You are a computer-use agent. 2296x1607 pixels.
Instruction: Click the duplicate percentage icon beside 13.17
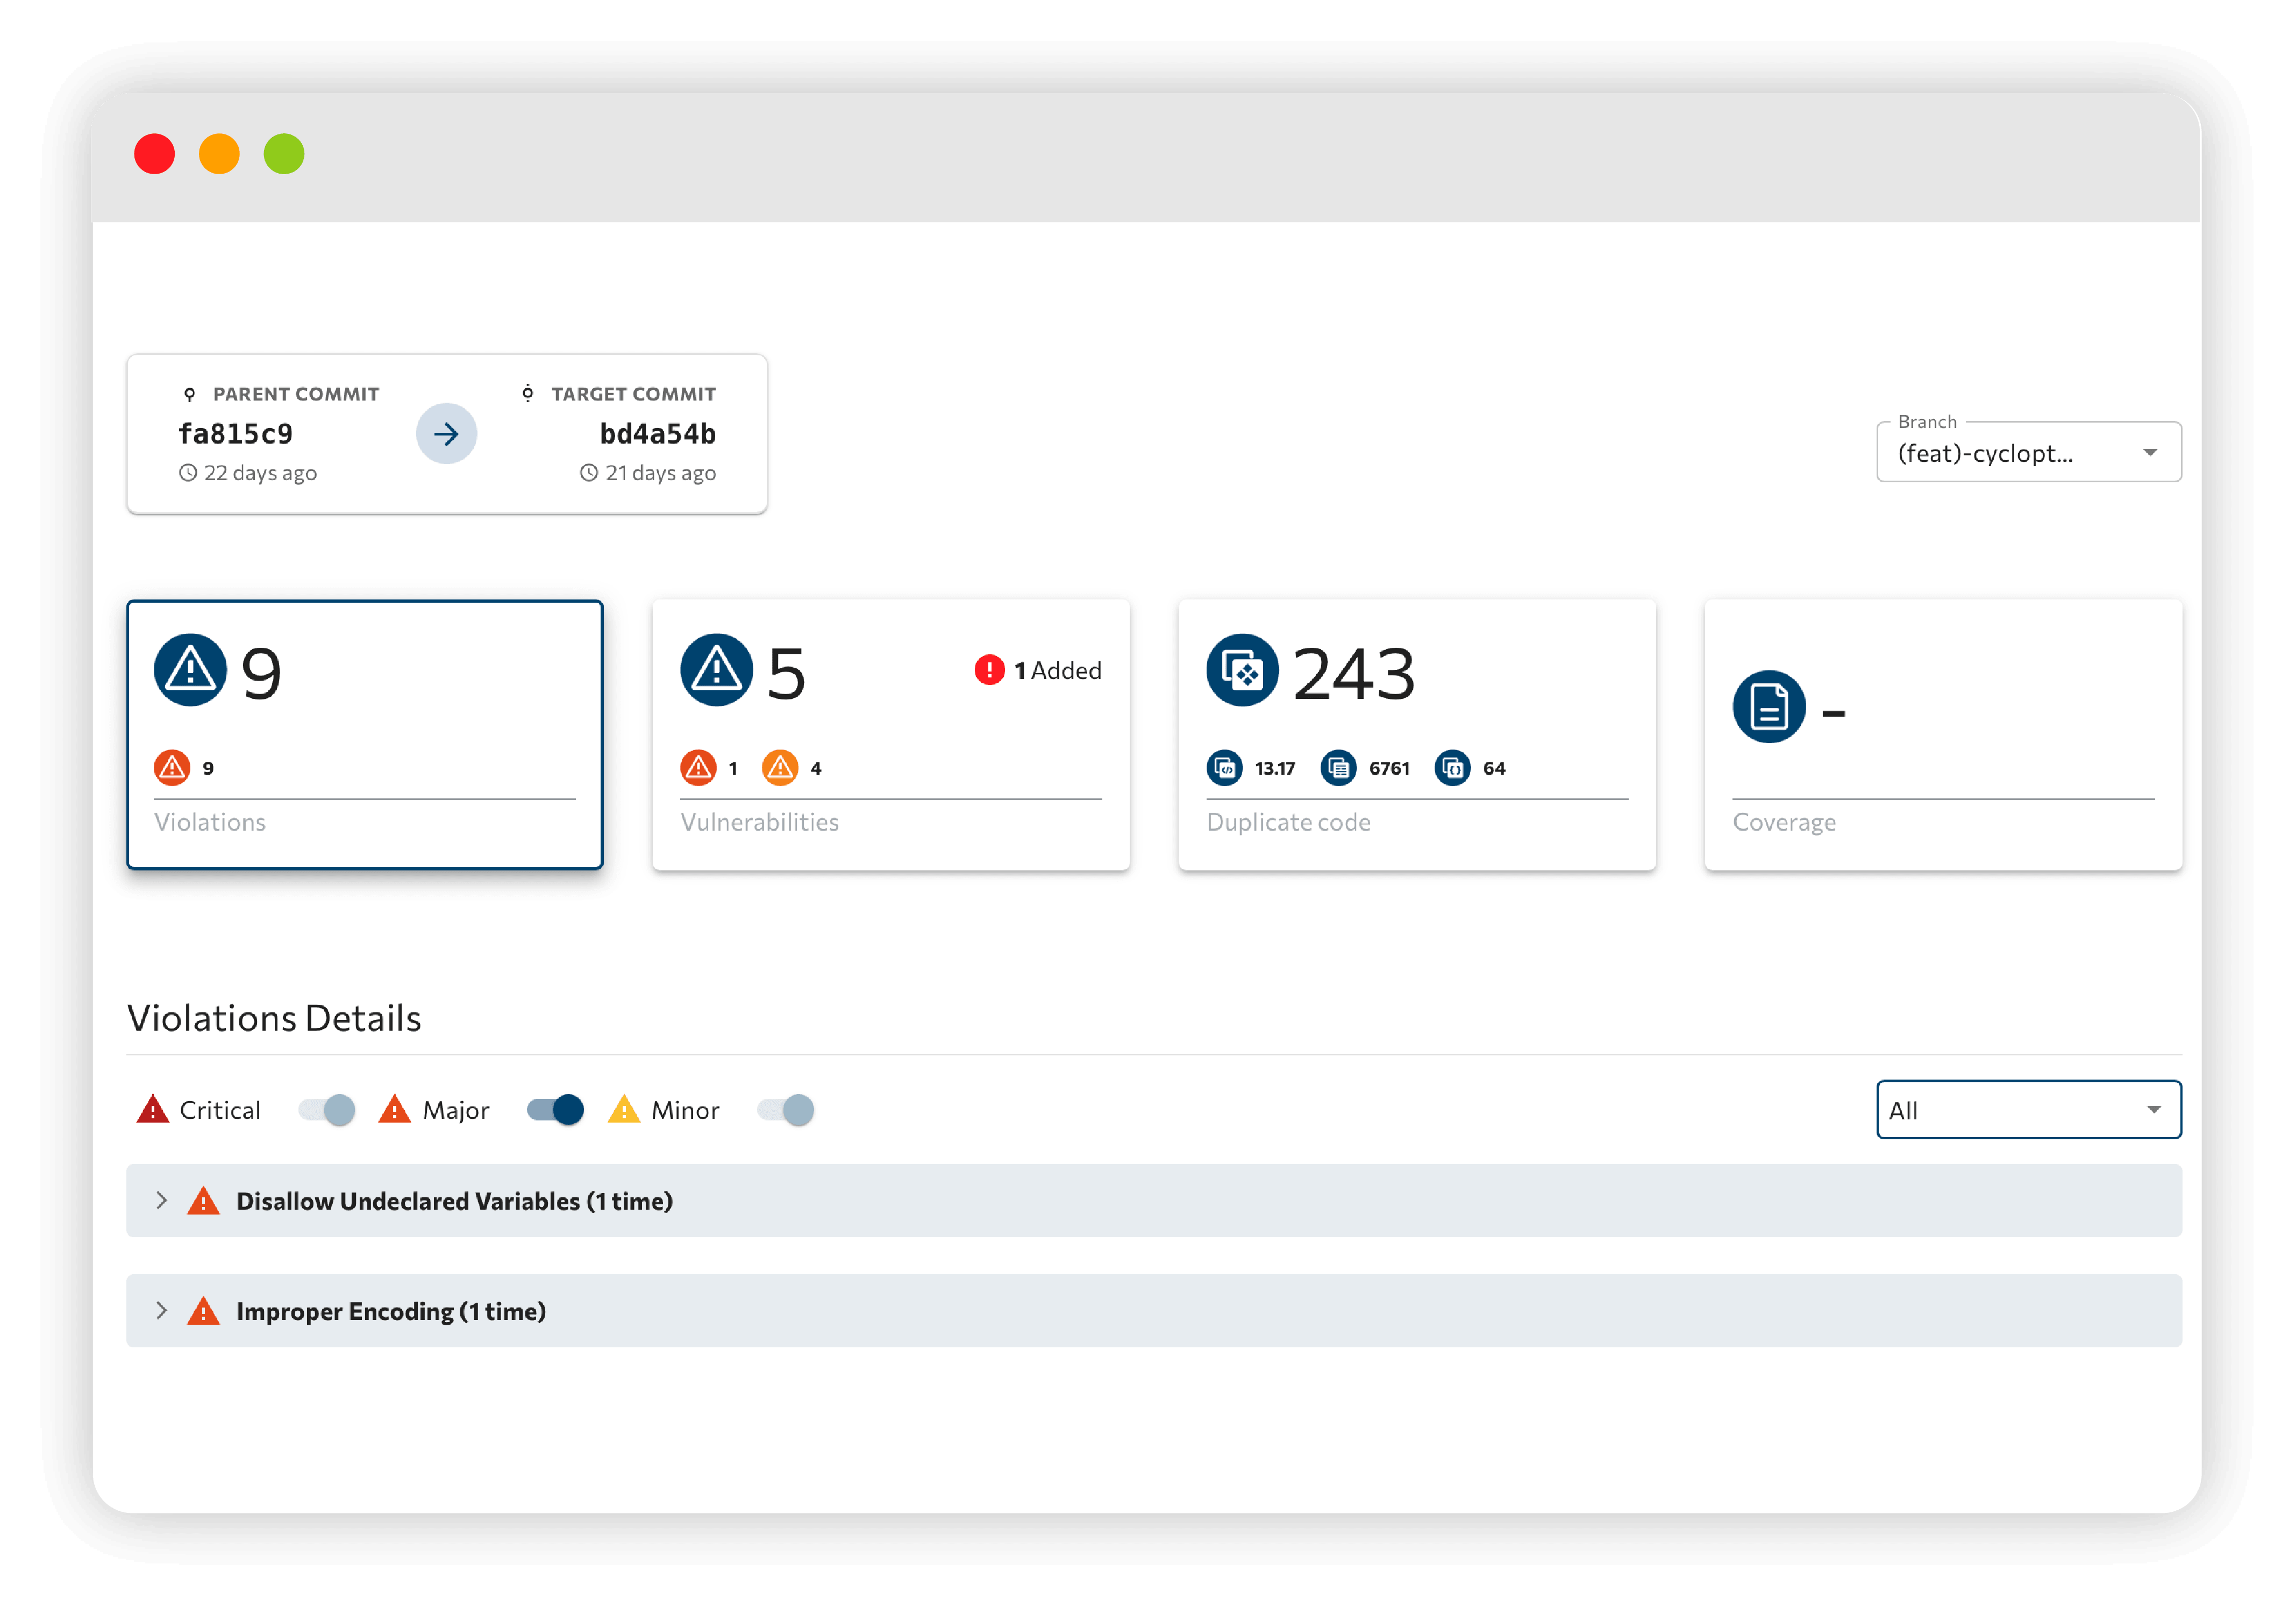(x=1225, y=768)
